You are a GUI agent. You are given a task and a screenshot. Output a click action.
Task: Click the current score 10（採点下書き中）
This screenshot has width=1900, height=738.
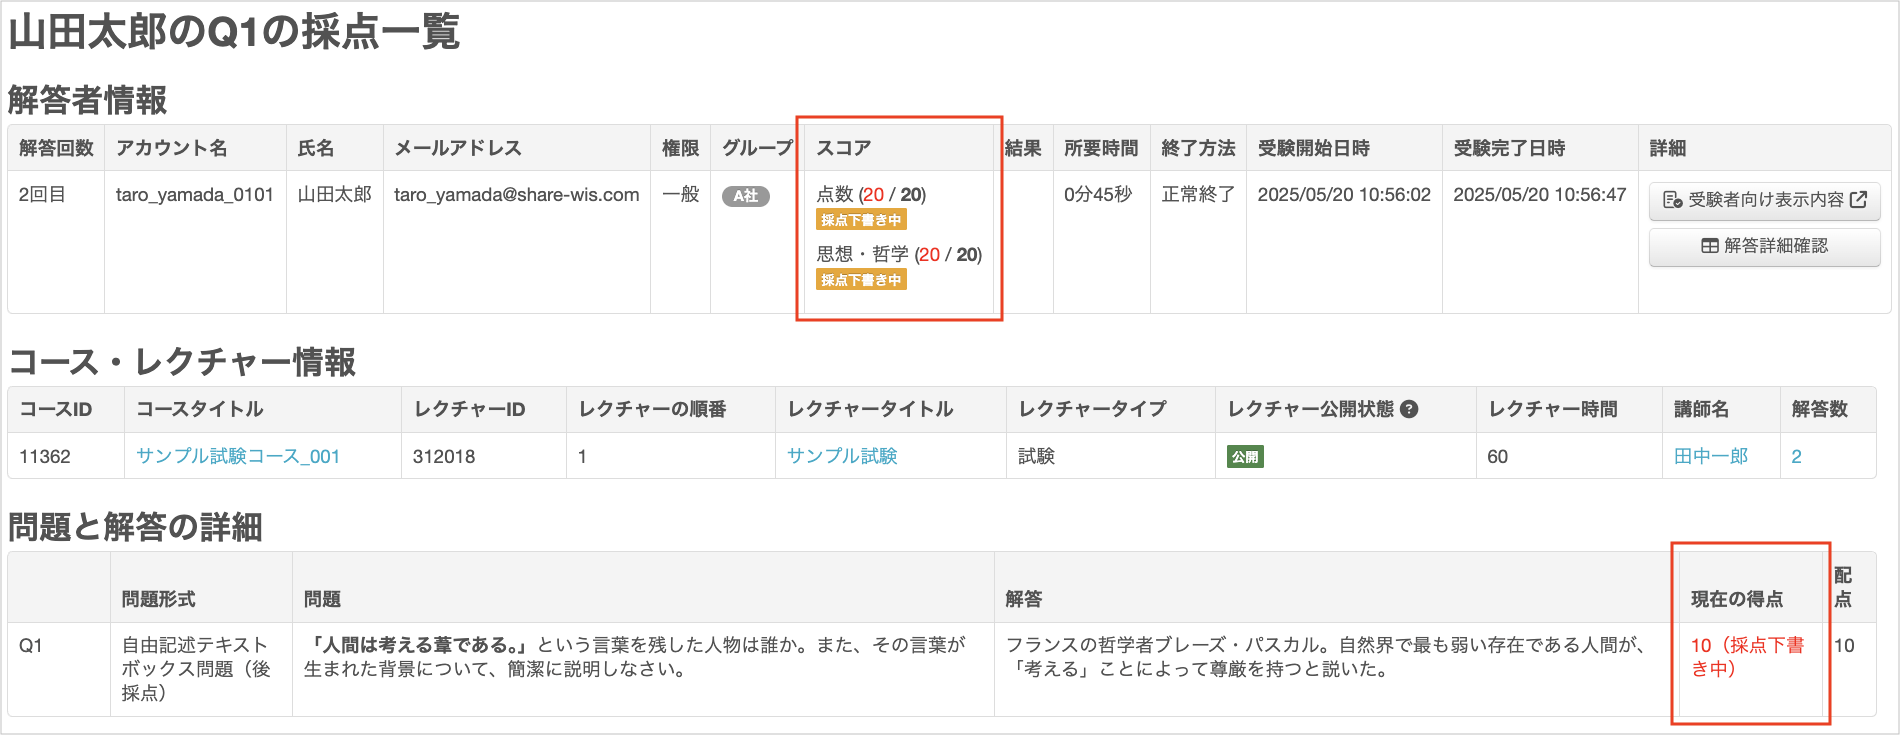click(x=1748, y=657)
